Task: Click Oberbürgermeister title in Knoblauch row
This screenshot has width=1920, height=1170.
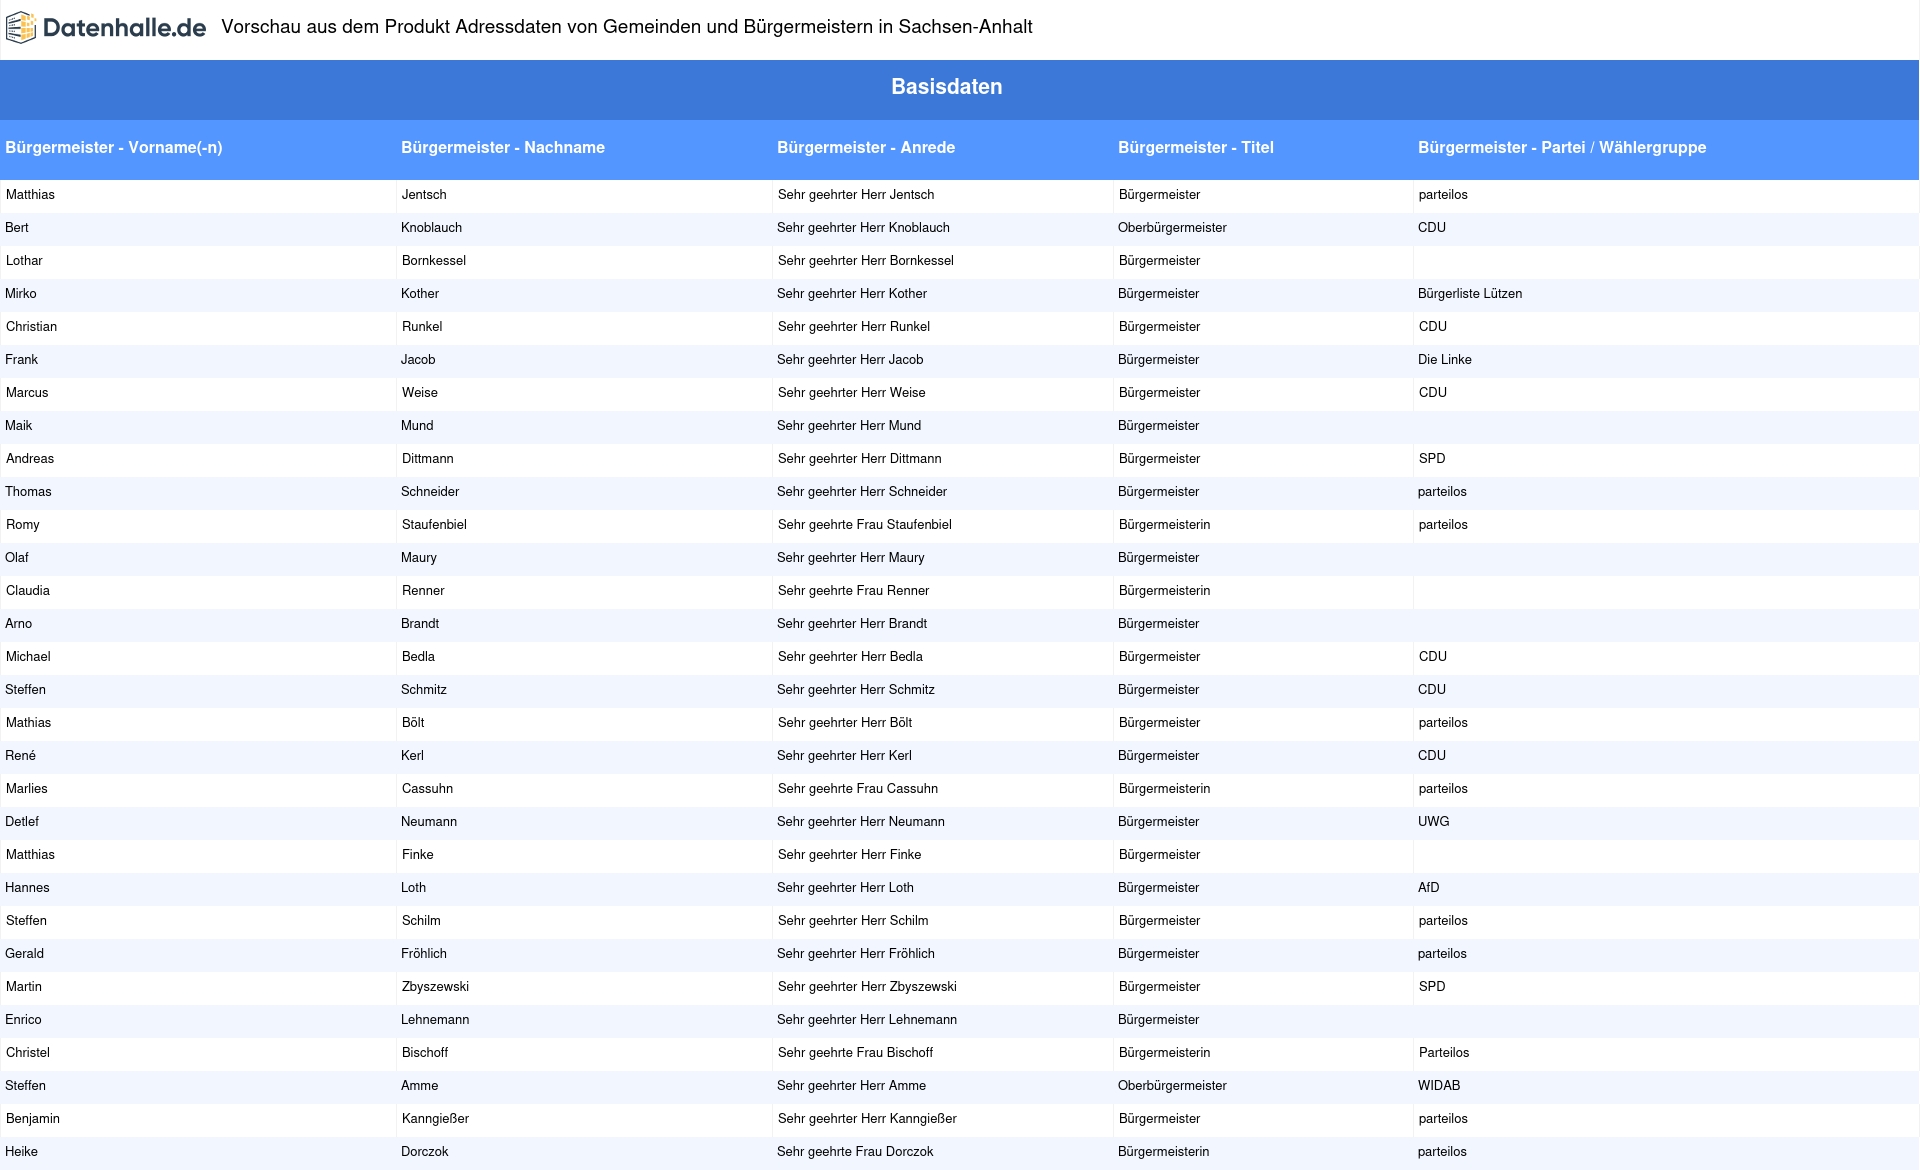Action: pos(1172,227)
